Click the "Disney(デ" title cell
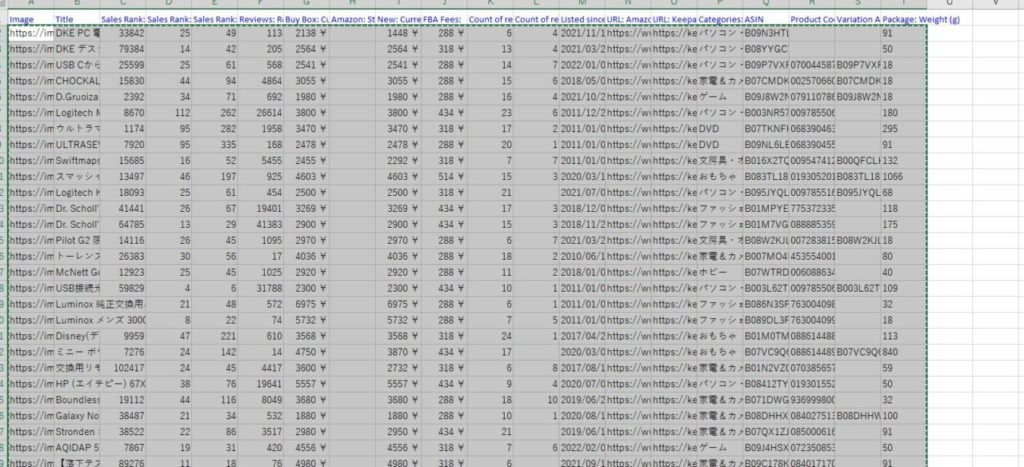This screenshot has height=467, width=1024. 76,336
